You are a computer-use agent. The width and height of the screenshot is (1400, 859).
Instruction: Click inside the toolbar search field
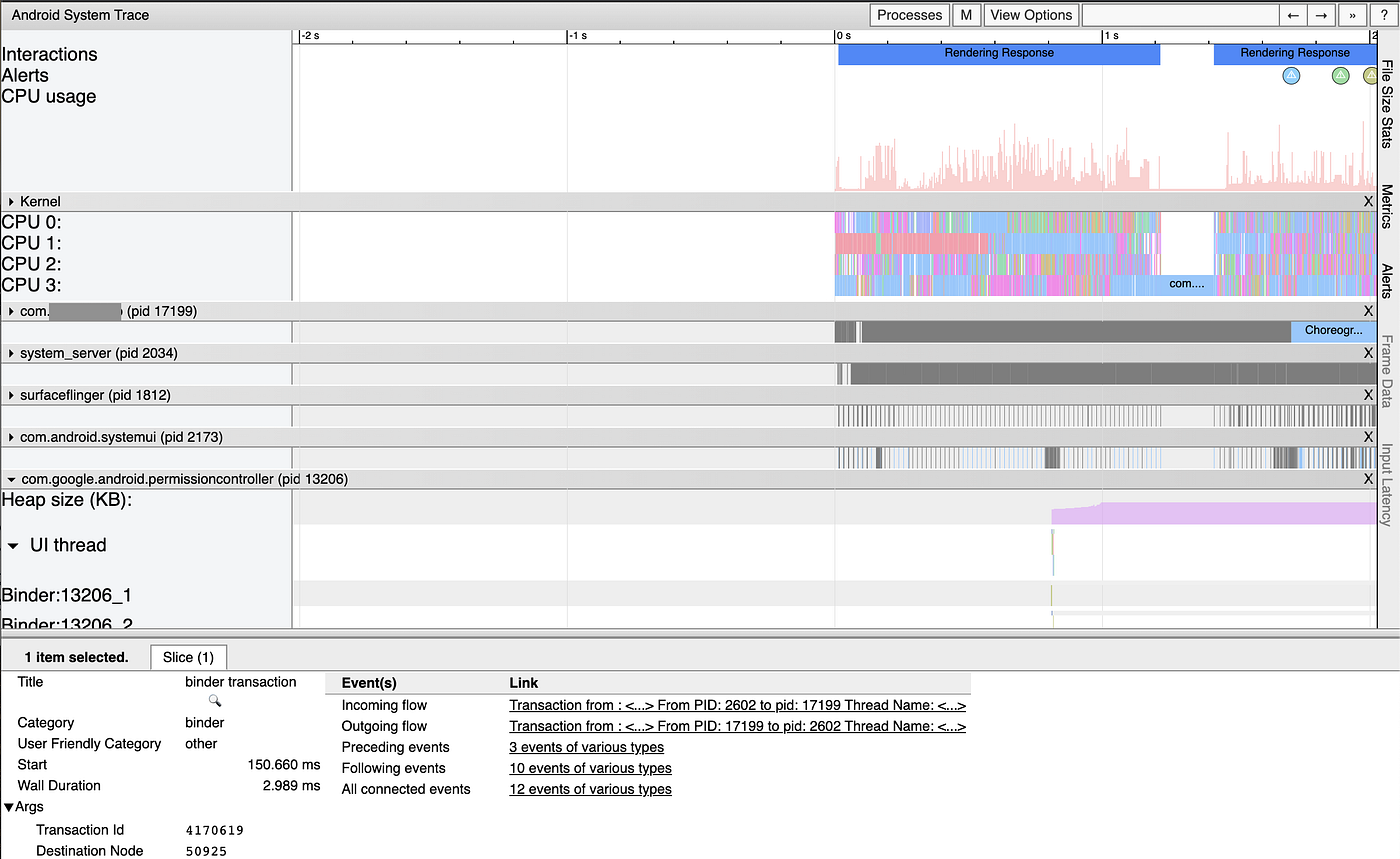pos(1180,15)
